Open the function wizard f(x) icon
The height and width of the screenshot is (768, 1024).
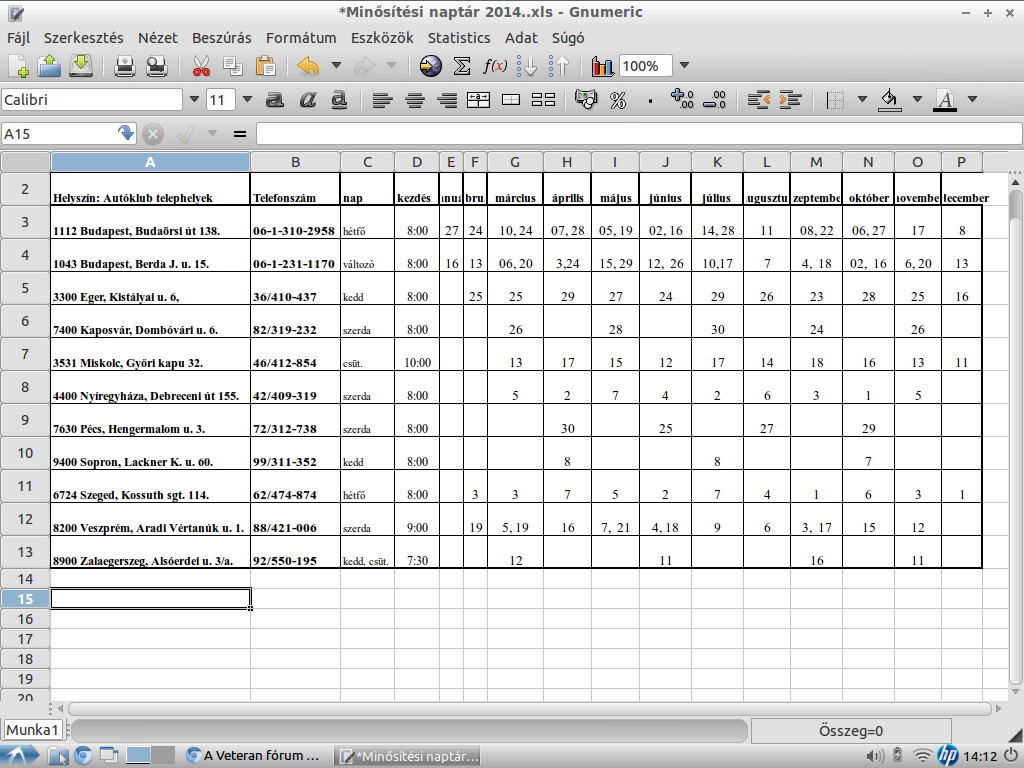495,67
